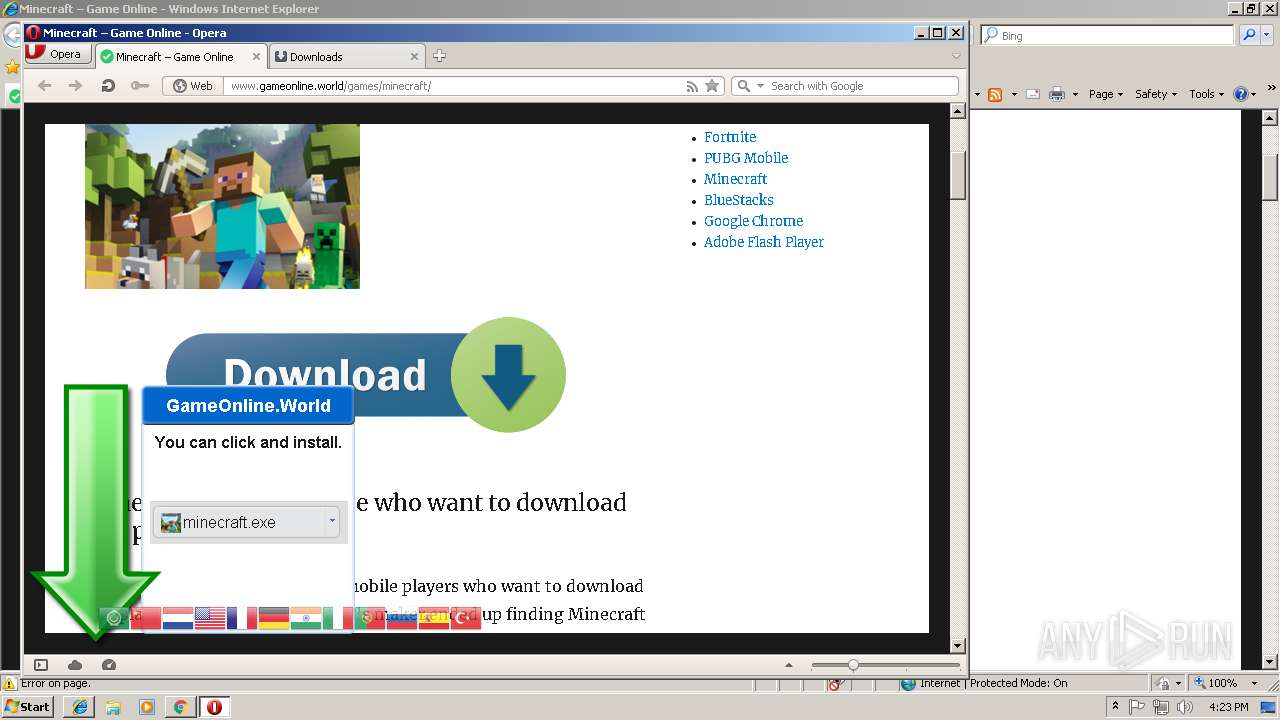This screenshot has height=720, width=1280.
Task: Open the Opera view options arrow
Action: [x=788, y=665]
